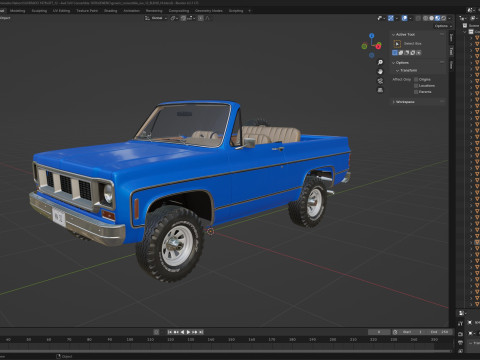Open the pivot point dropdown
This screenshot has height=360, width=480.
pyautogui.click(x=174, y=18)
